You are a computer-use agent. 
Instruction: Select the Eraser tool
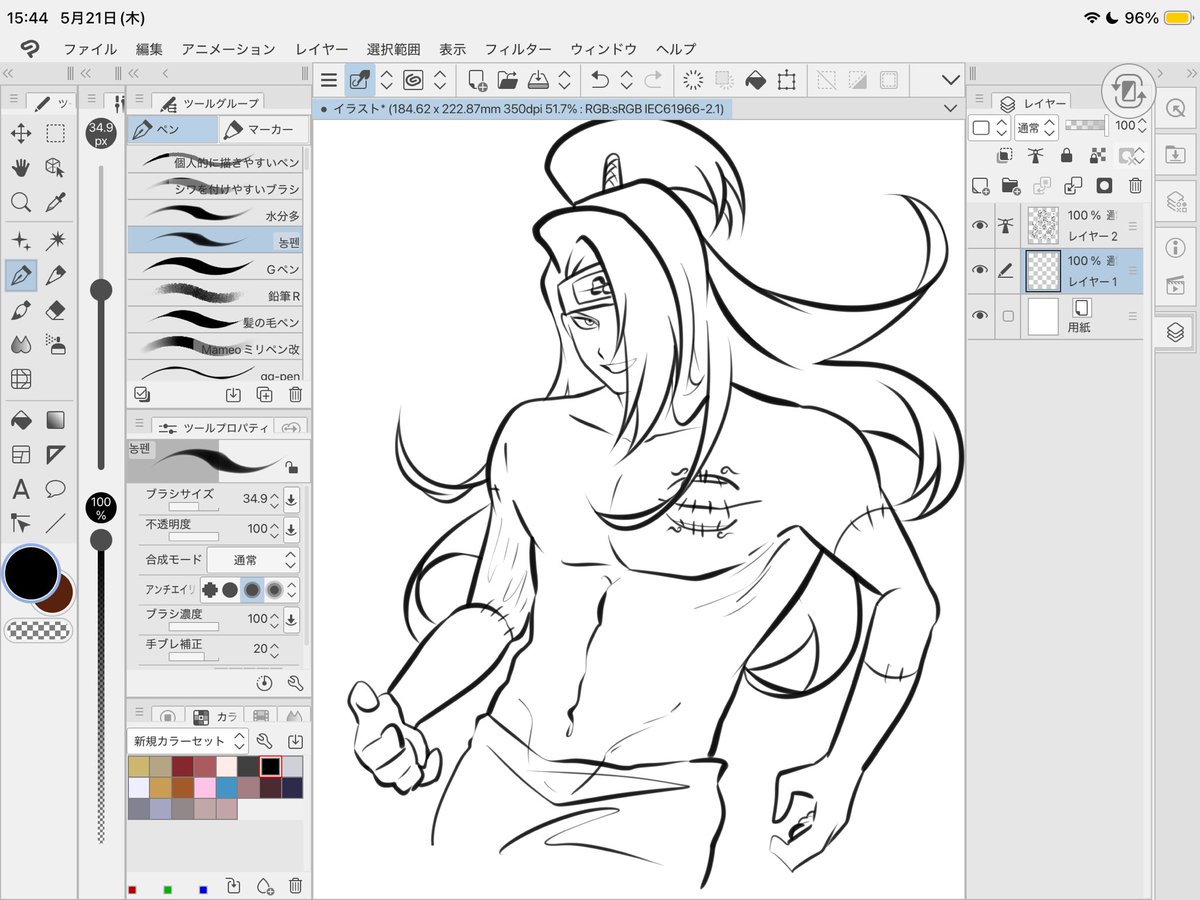[x=56, y=310]
